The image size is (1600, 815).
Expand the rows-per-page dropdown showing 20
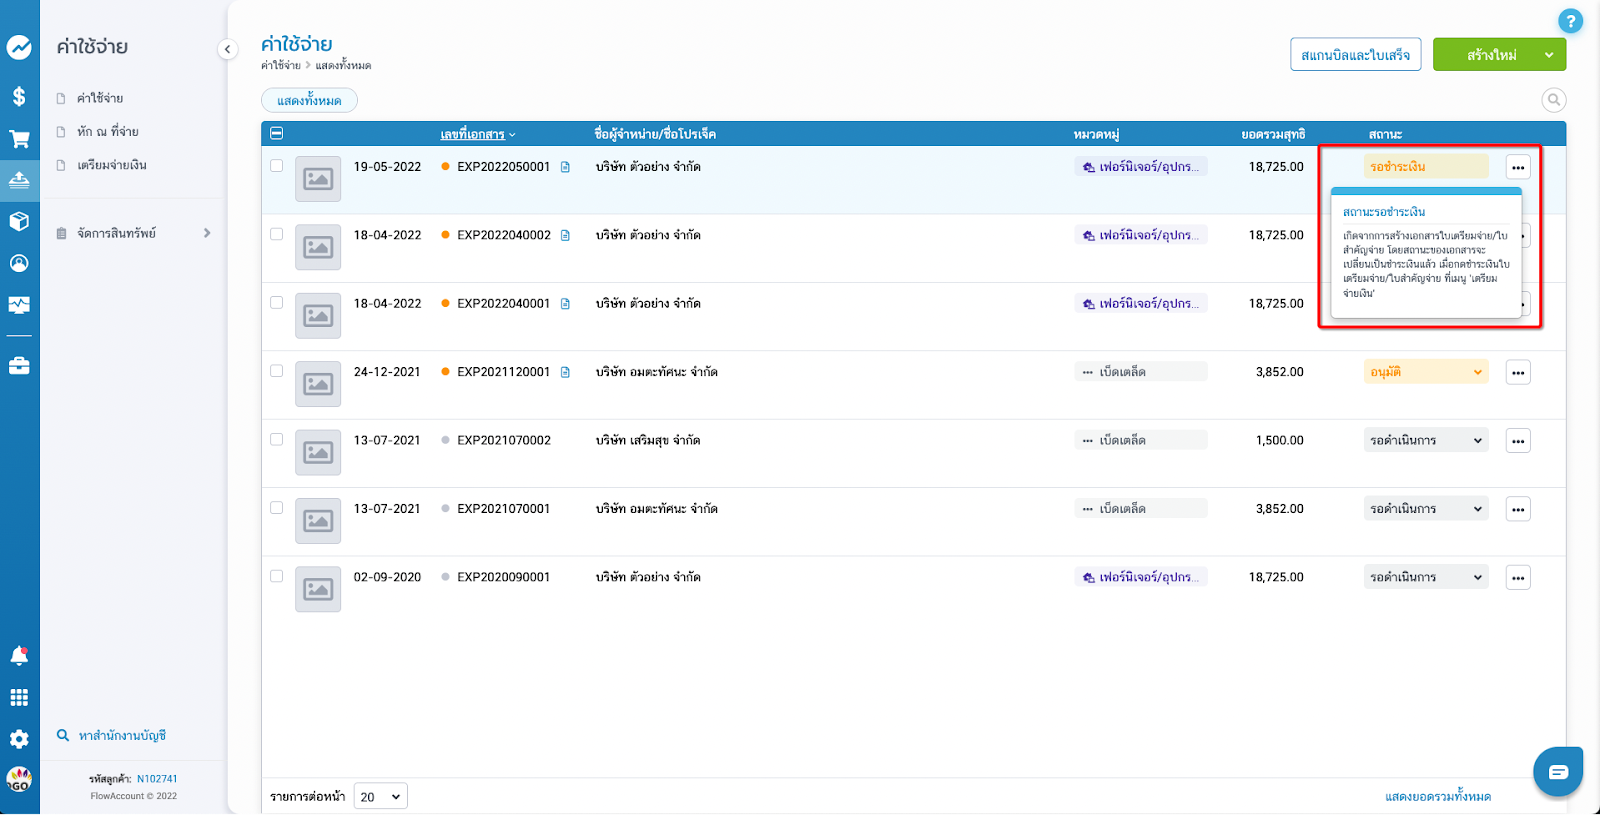click(381, 797)
